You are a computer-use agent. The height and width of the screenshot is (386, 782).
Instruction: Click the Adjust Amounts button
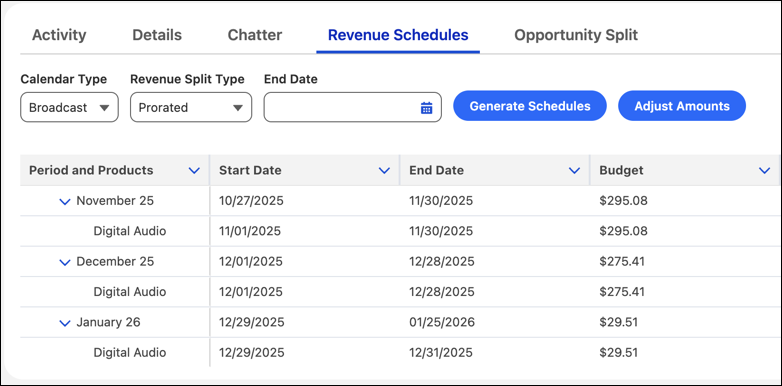click(682, 106)
